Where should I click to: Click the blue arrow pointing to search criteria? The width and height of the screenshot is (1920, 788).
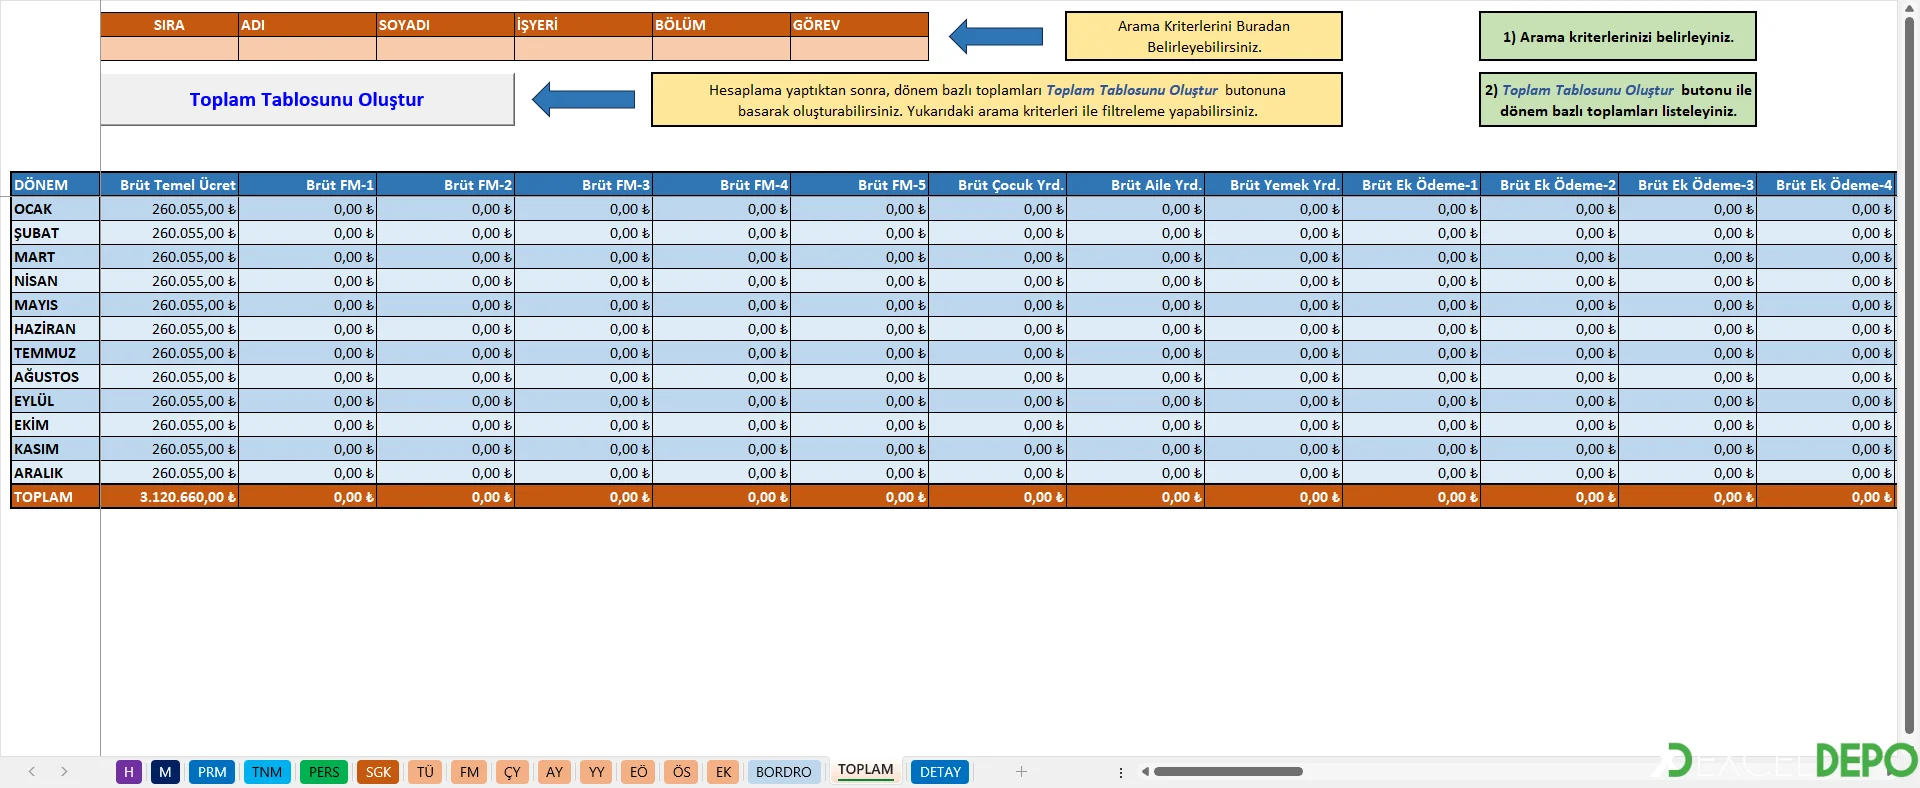pos(995,37)
